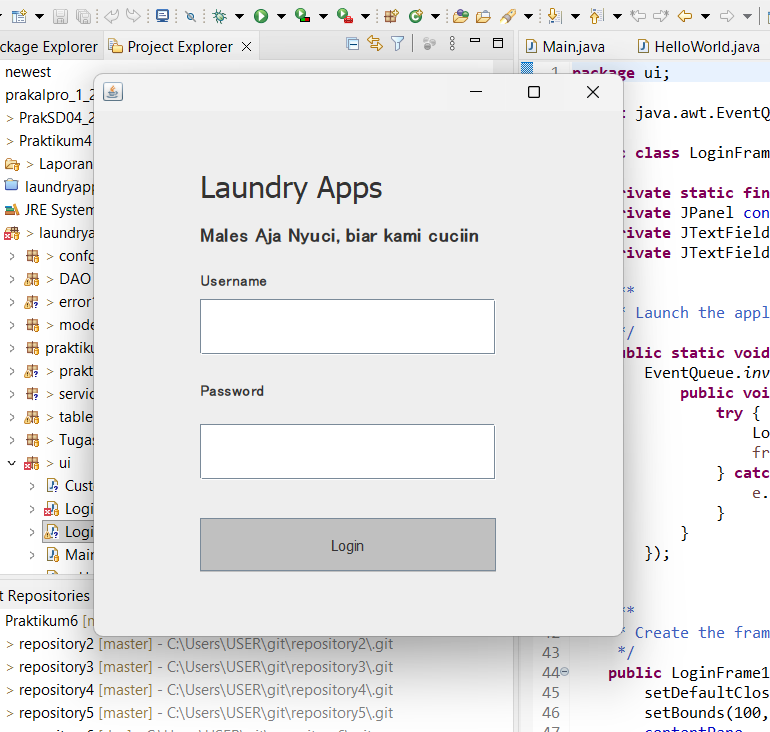
Task: Collapse the ui package tree node
Action: click(12, 463)
